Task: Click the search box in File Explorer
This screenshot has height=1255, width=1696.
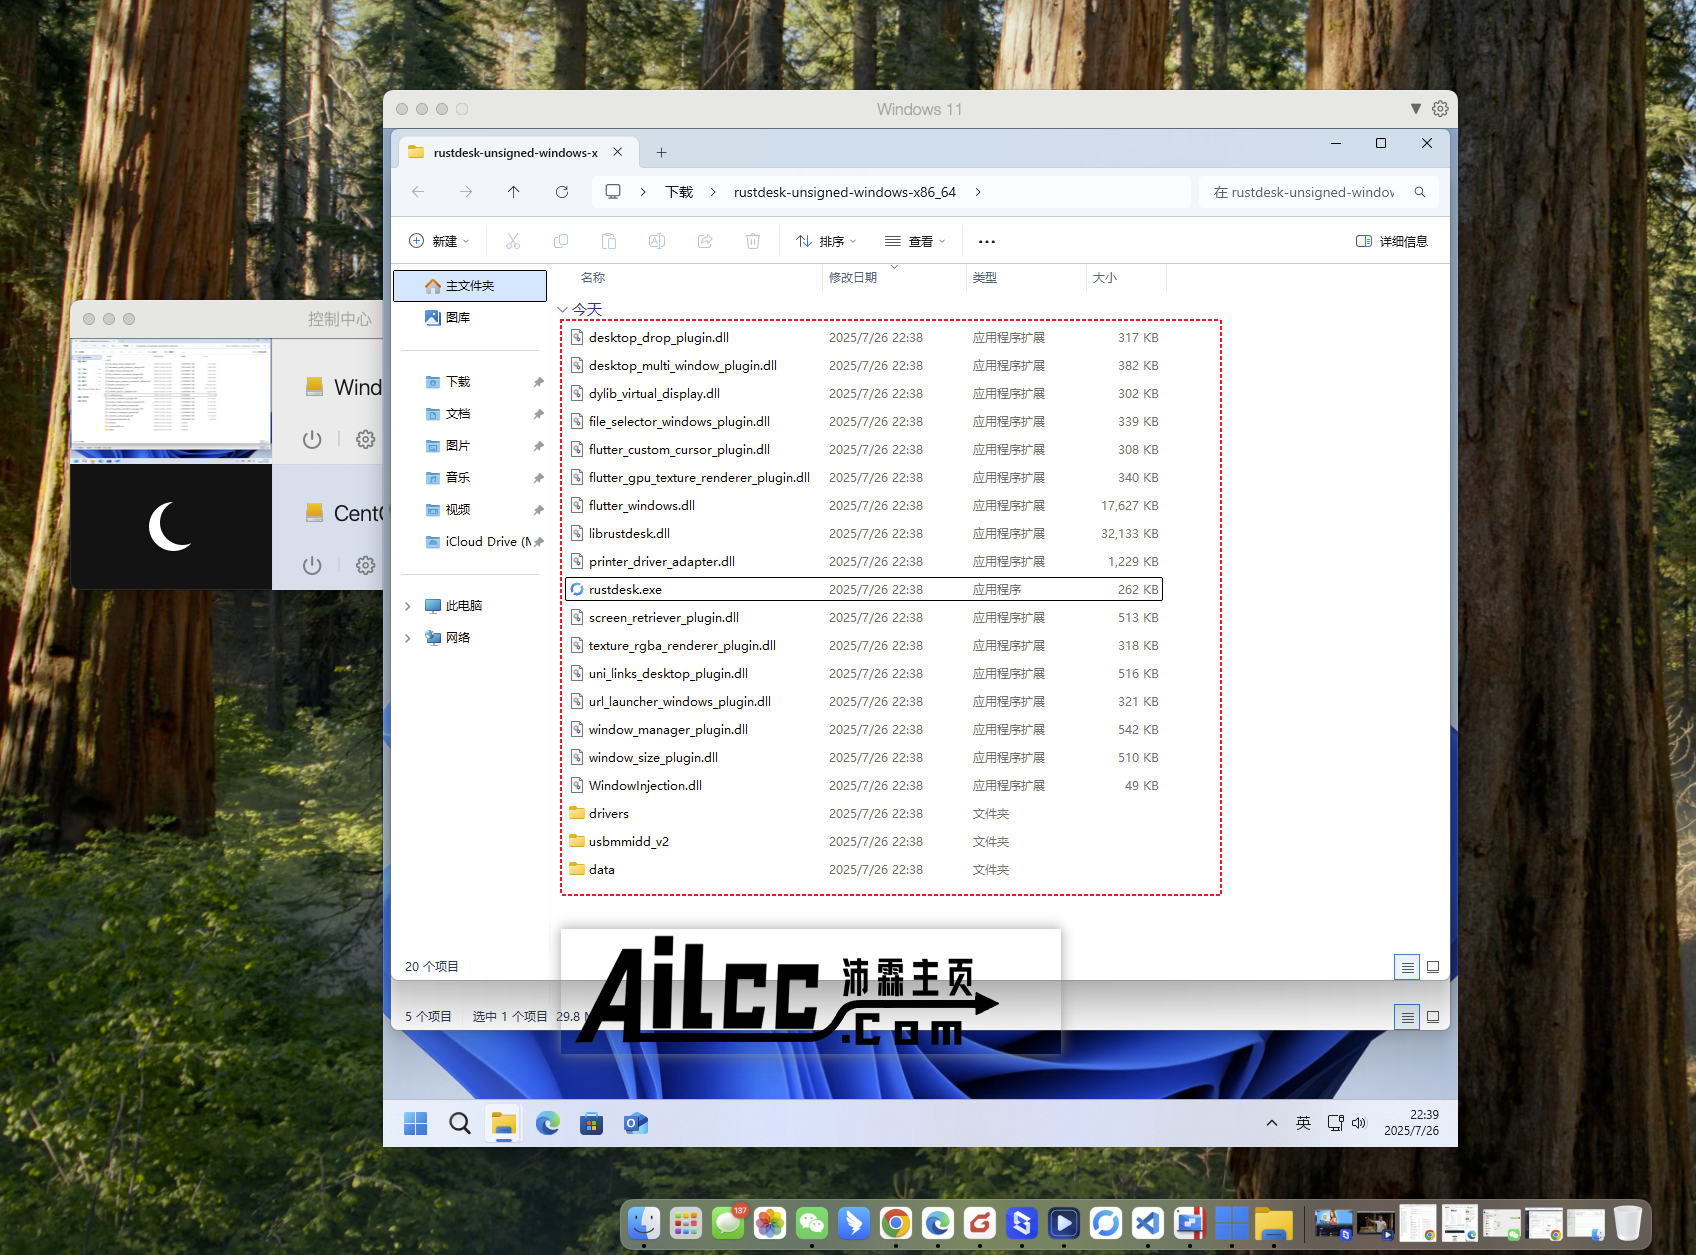Action: [x=1318, y=192]
